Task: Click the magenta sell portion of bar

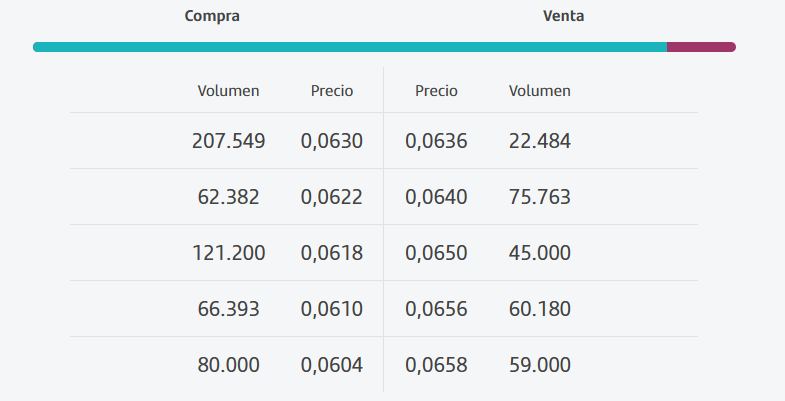Action: pos(701,47)
